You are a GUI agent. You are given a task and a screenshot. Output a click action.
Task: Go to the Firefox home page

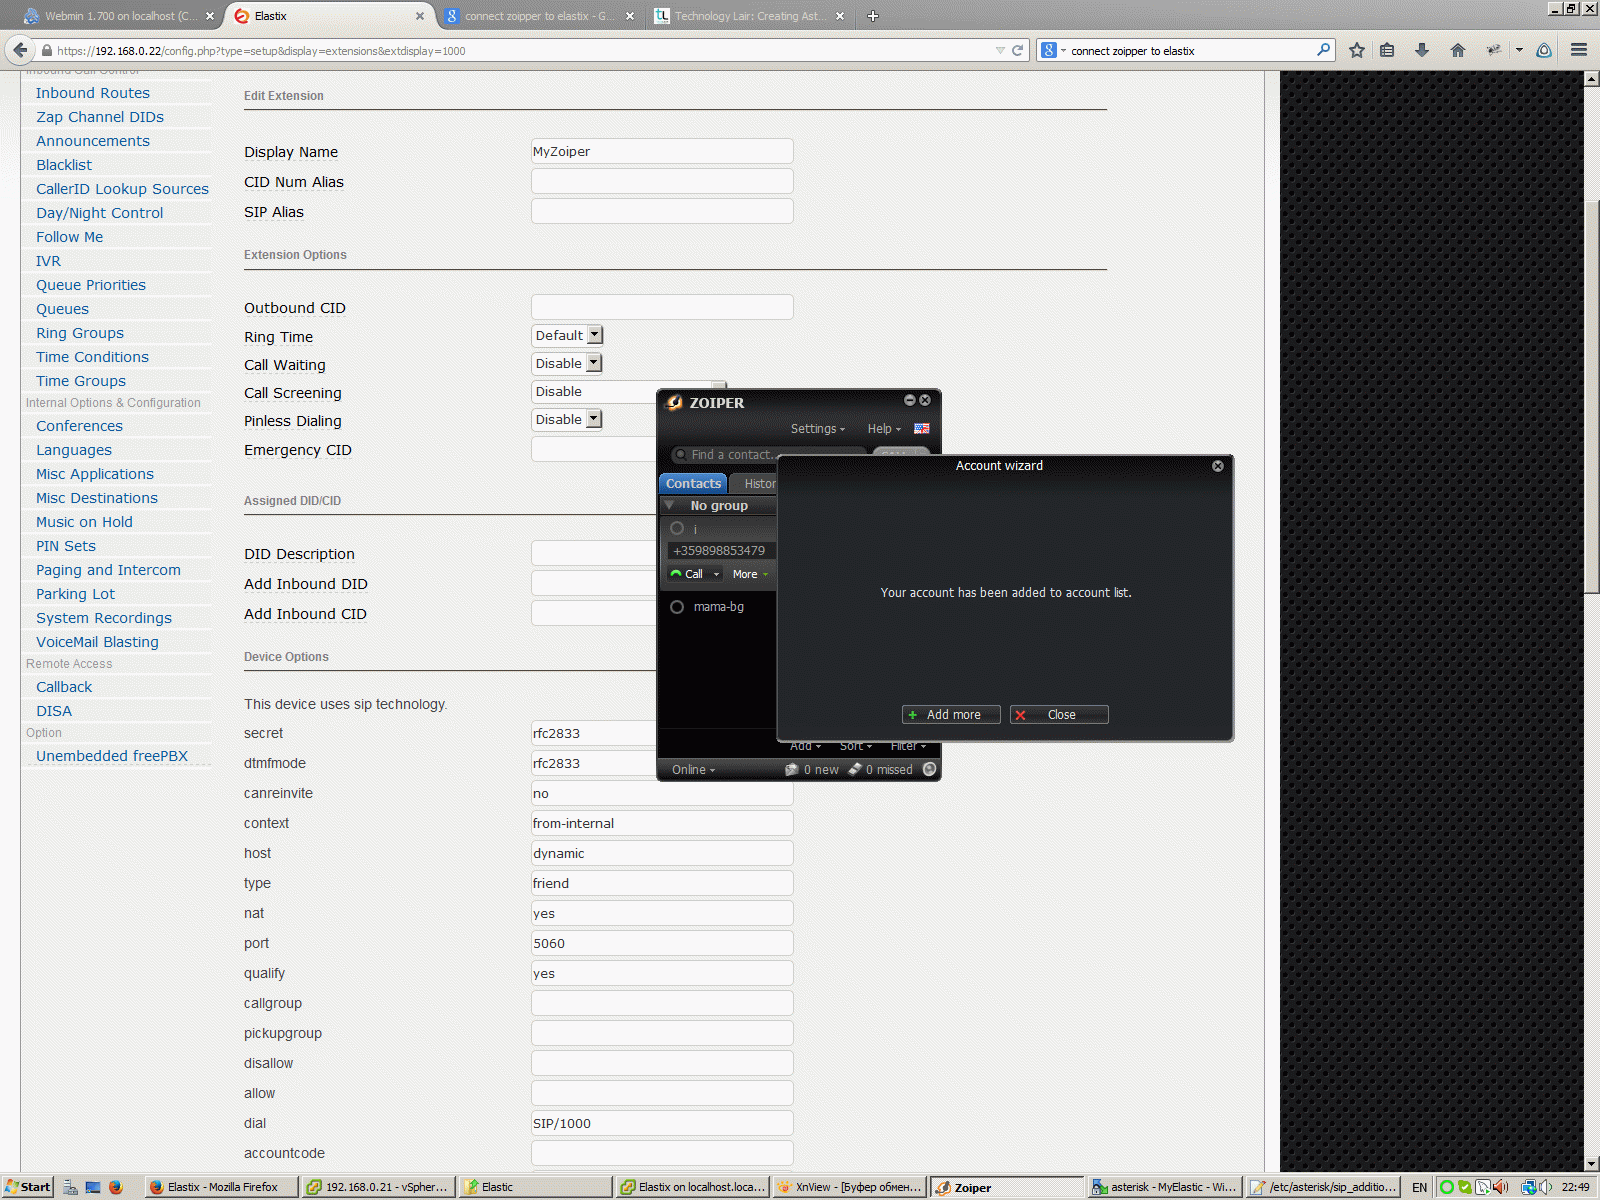click(x=1458, y=50)
